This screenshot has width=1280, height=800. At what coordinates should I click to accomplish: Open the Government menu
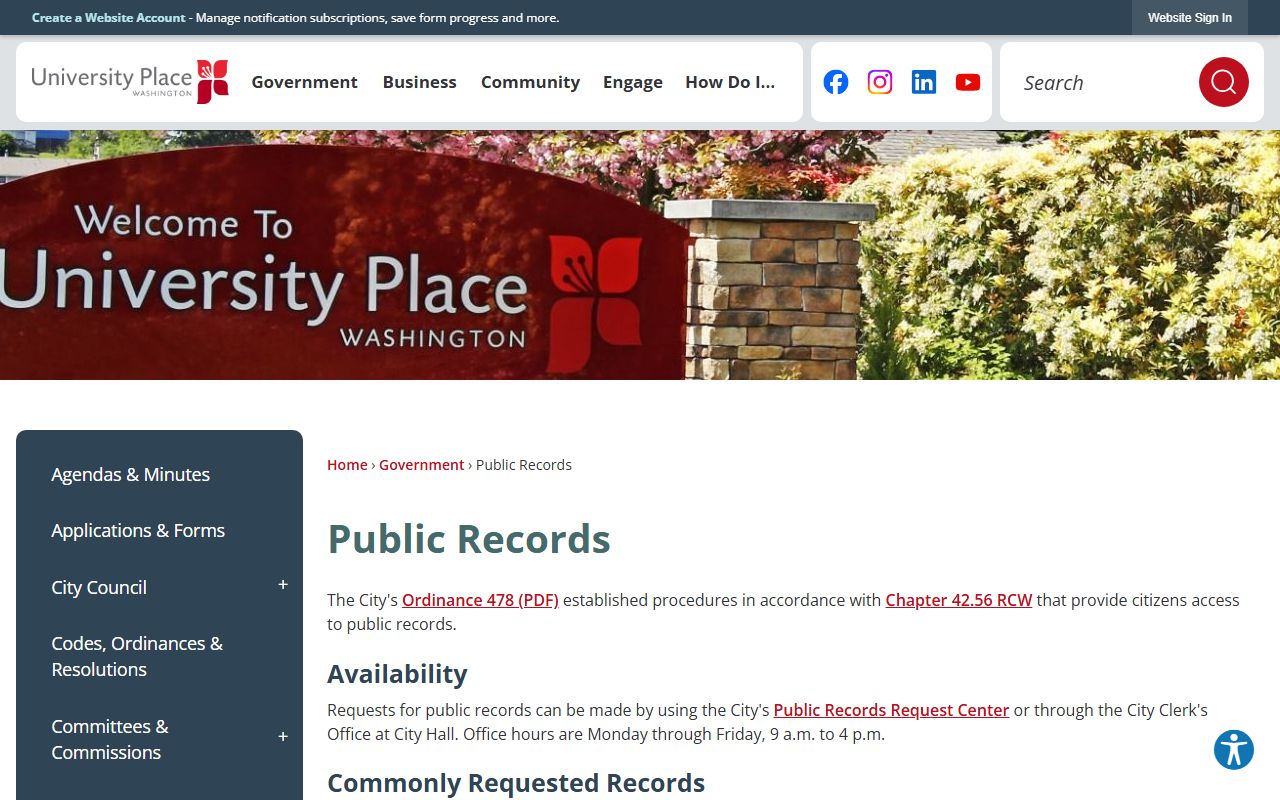304,82
